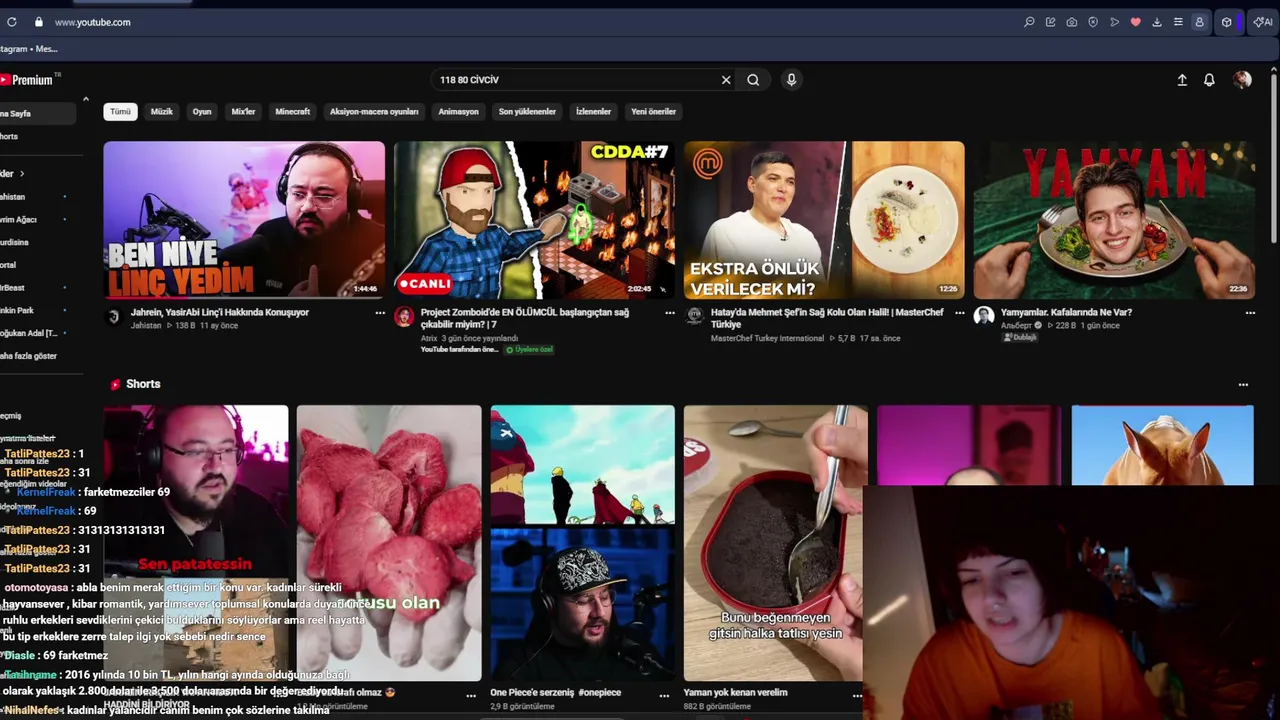Select the Yeni öneriler chip
1280x720 pixels.
point(653,112)
